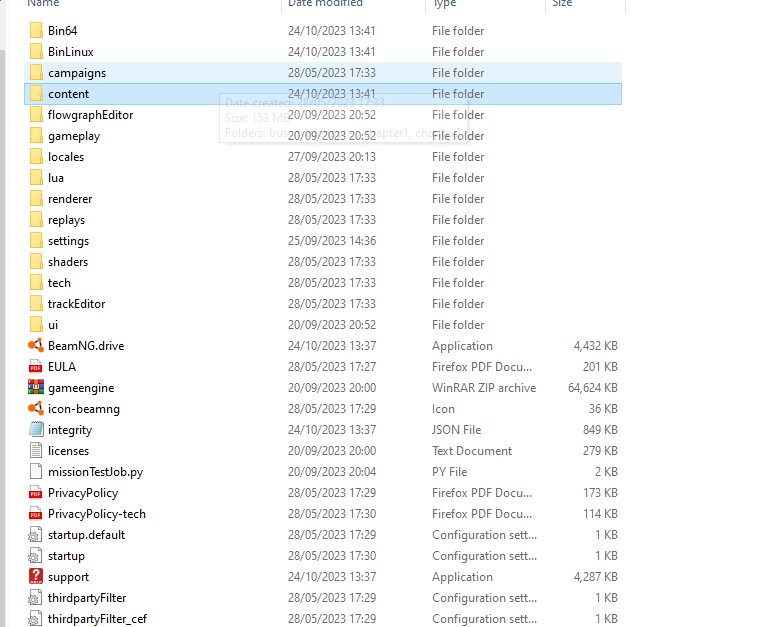Click the support application question-mark icon
The width and height of the screenshot is (761, 627).
coord(36,577)
